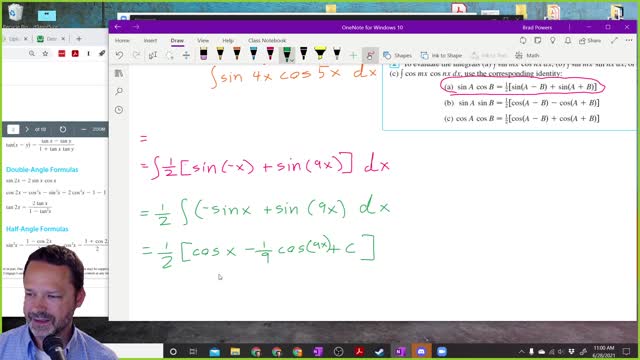640x360 pixels.
Task: Open Recycle Bin on desktop
Action: [15, 16]
